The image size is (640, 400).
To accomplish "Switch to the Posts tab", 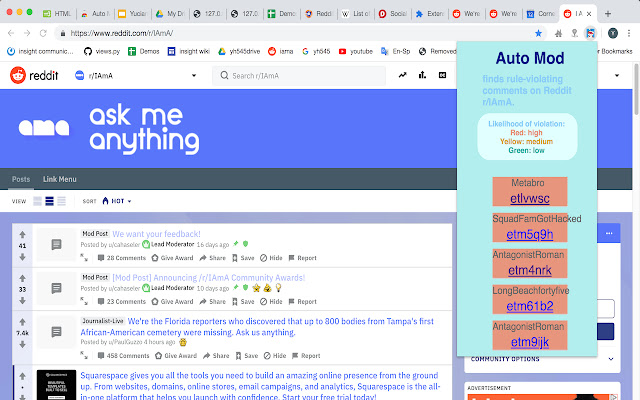I will pos(21,179).
